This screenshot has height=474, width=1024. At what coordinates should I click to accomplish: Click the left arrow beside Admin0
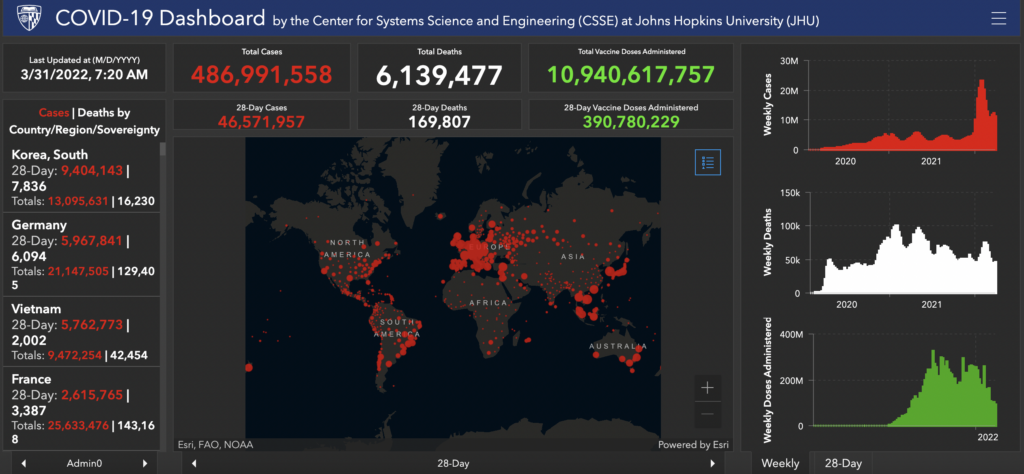24,464
